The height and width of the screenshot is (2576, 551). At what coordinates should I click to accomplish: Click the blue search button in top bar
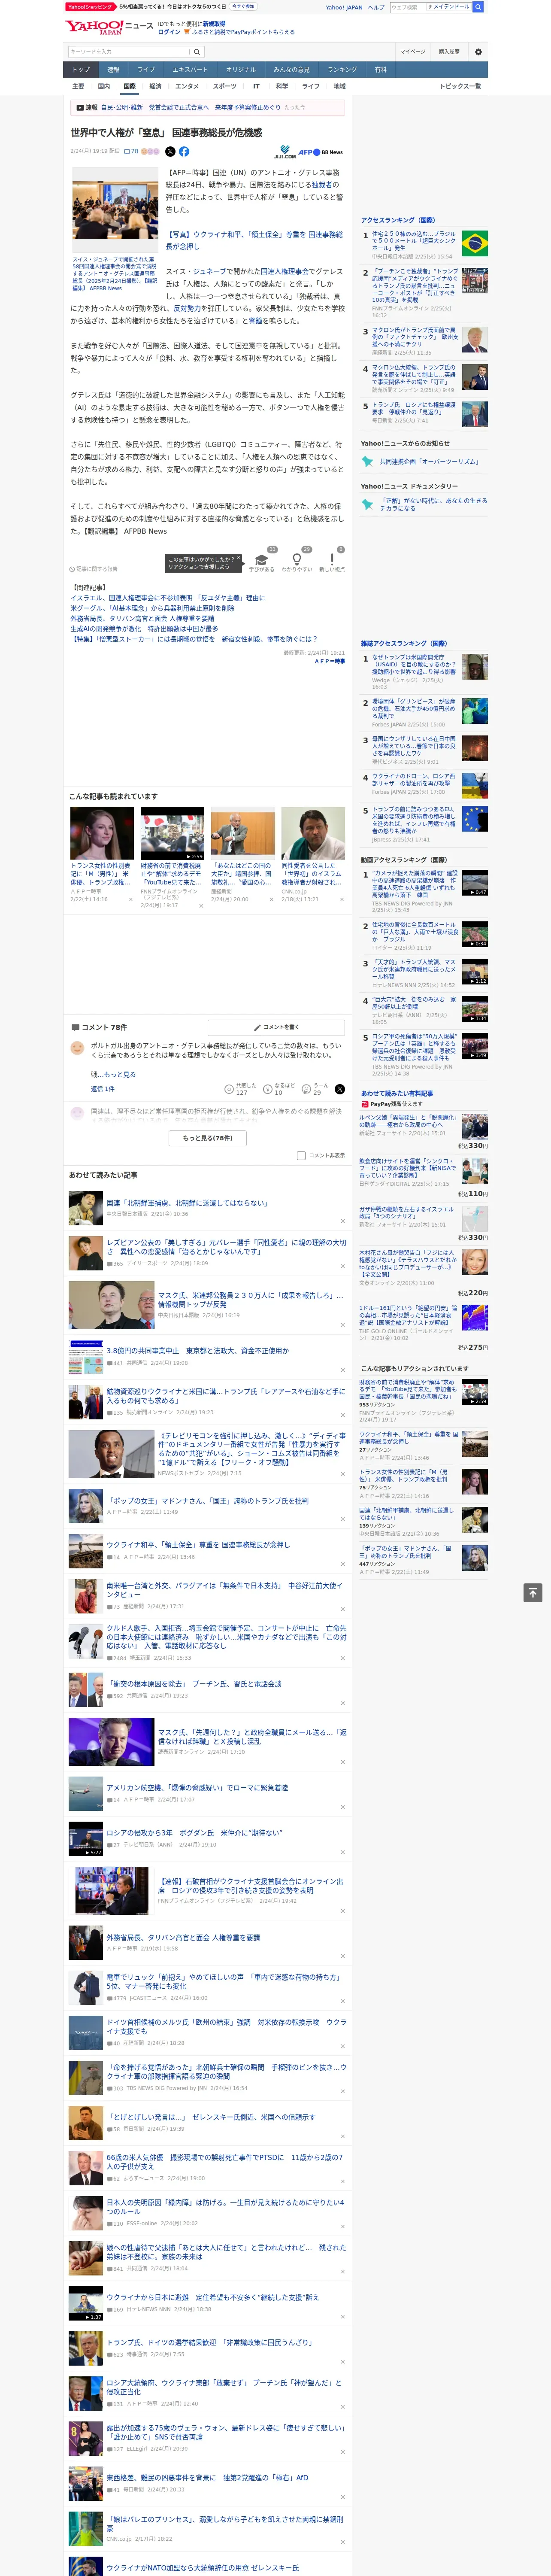[478, 7]
